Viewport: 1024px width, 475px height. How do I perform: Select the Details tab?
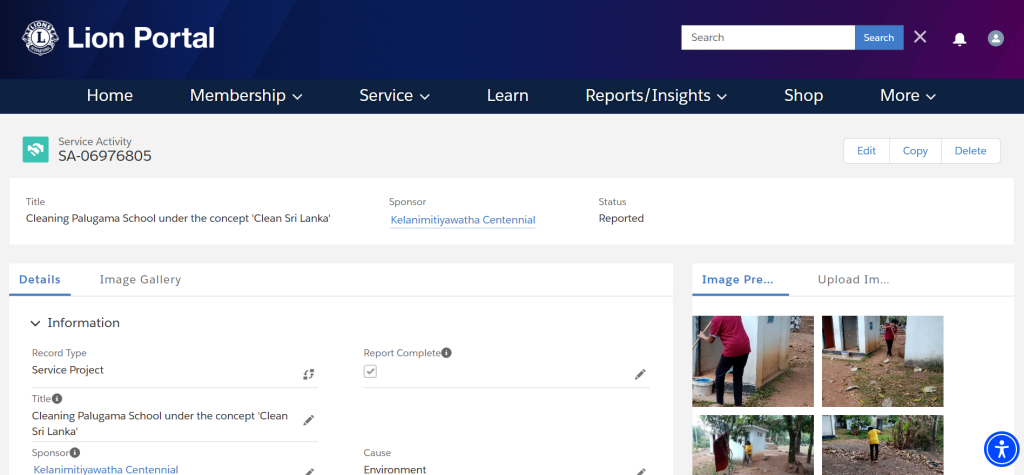click(40, 280)
